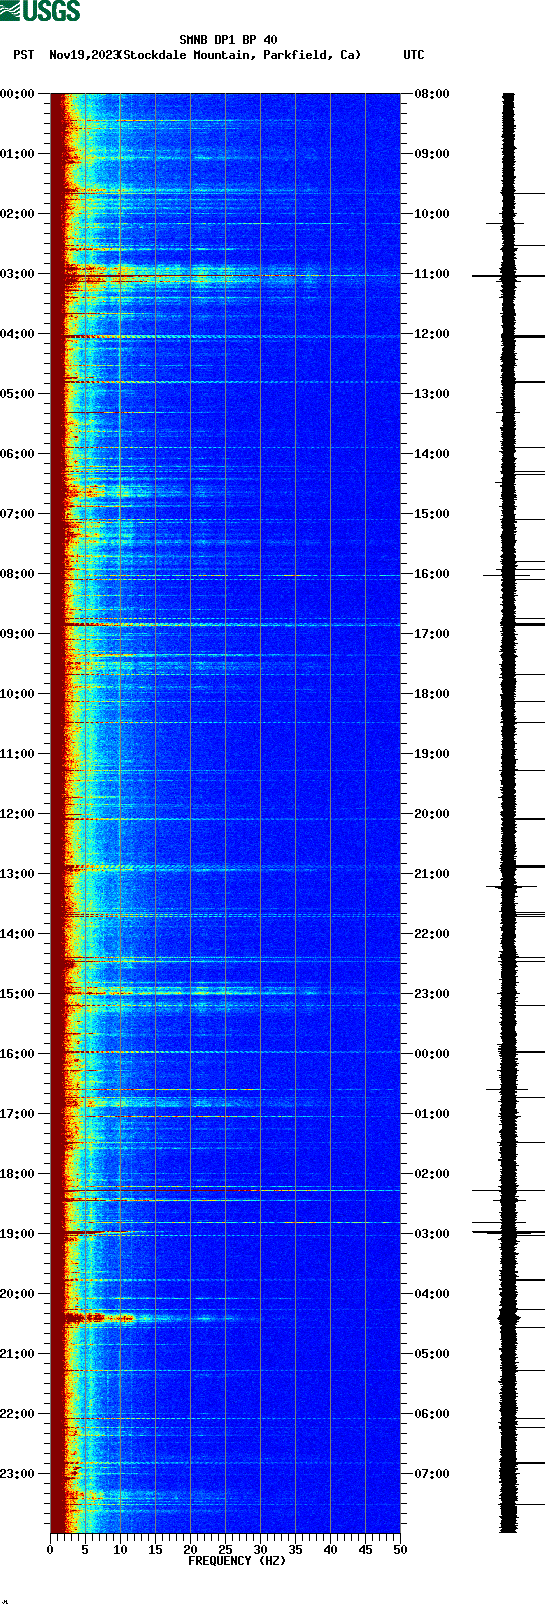552x1613 pixels.
Task: Click the PST axis '07:00' label
Action: click(18, 514)
